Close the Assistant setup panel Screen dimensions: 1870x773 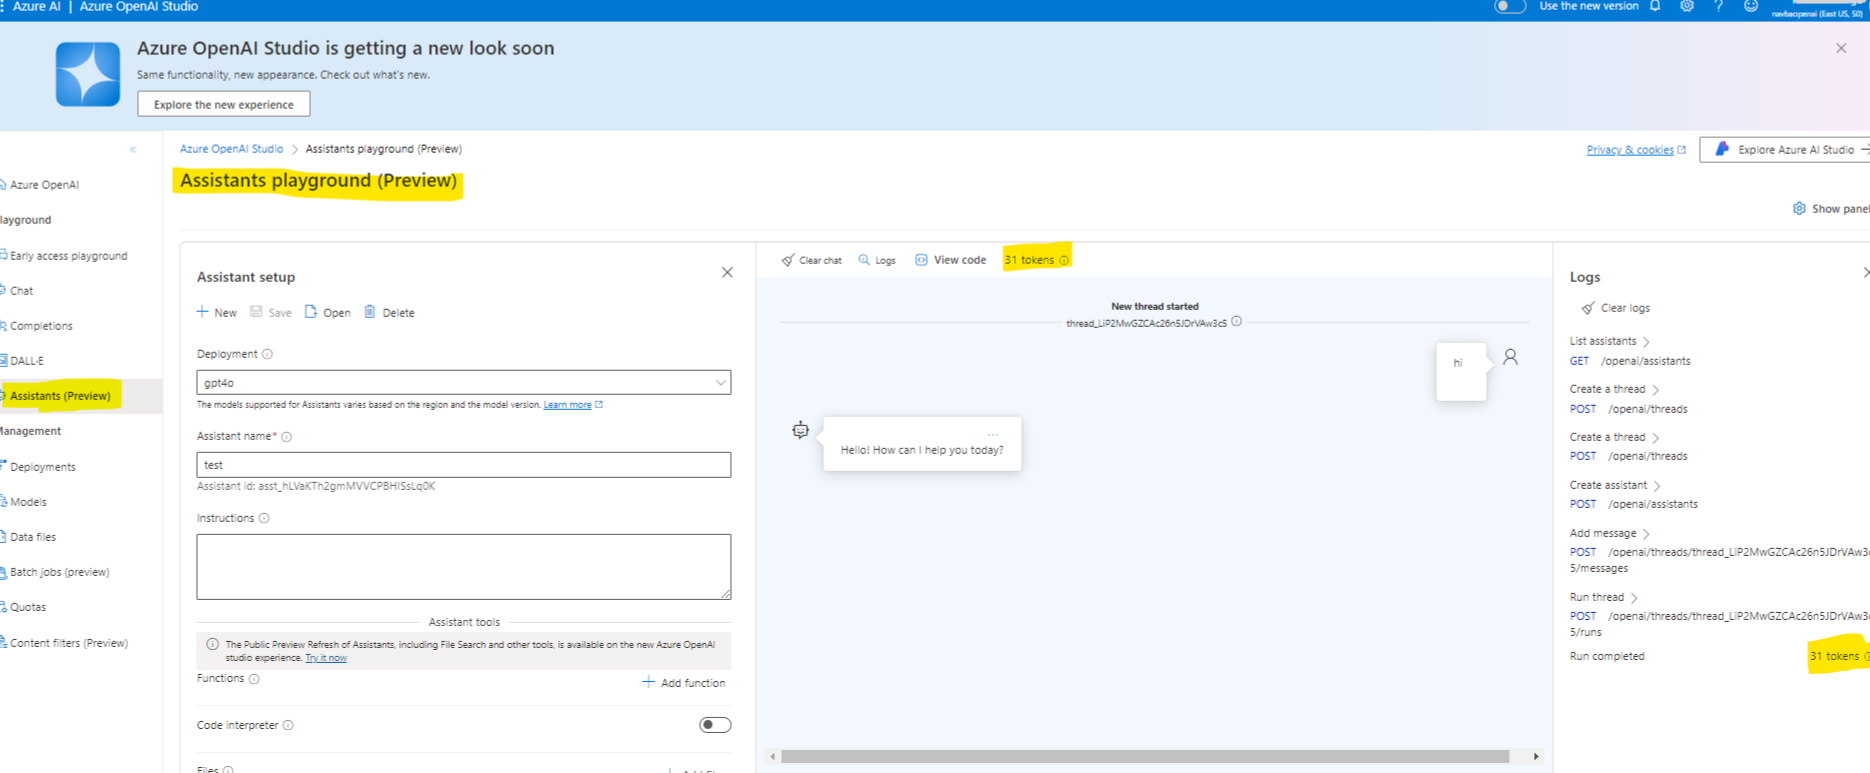pyautogui.click(x=727, y=272)
